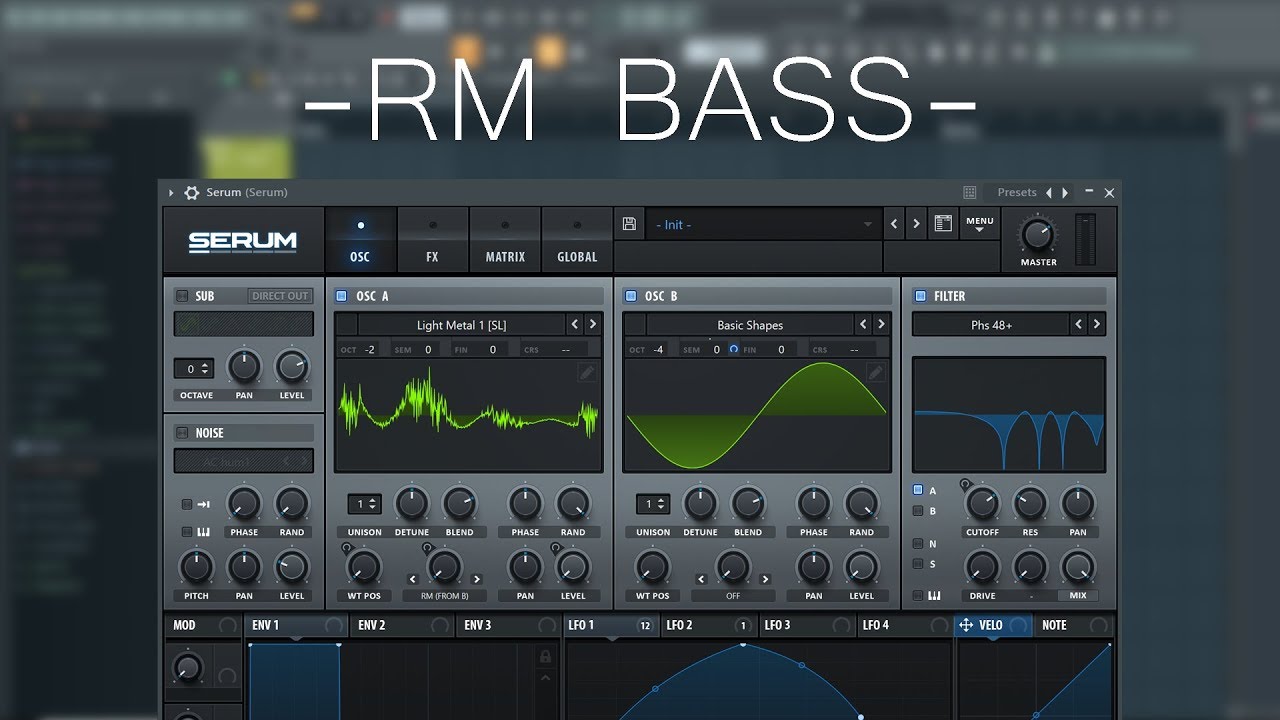Enable filter routing for noise N
The height and width of the screenshot is (720, 1280).
pos(918,544)
